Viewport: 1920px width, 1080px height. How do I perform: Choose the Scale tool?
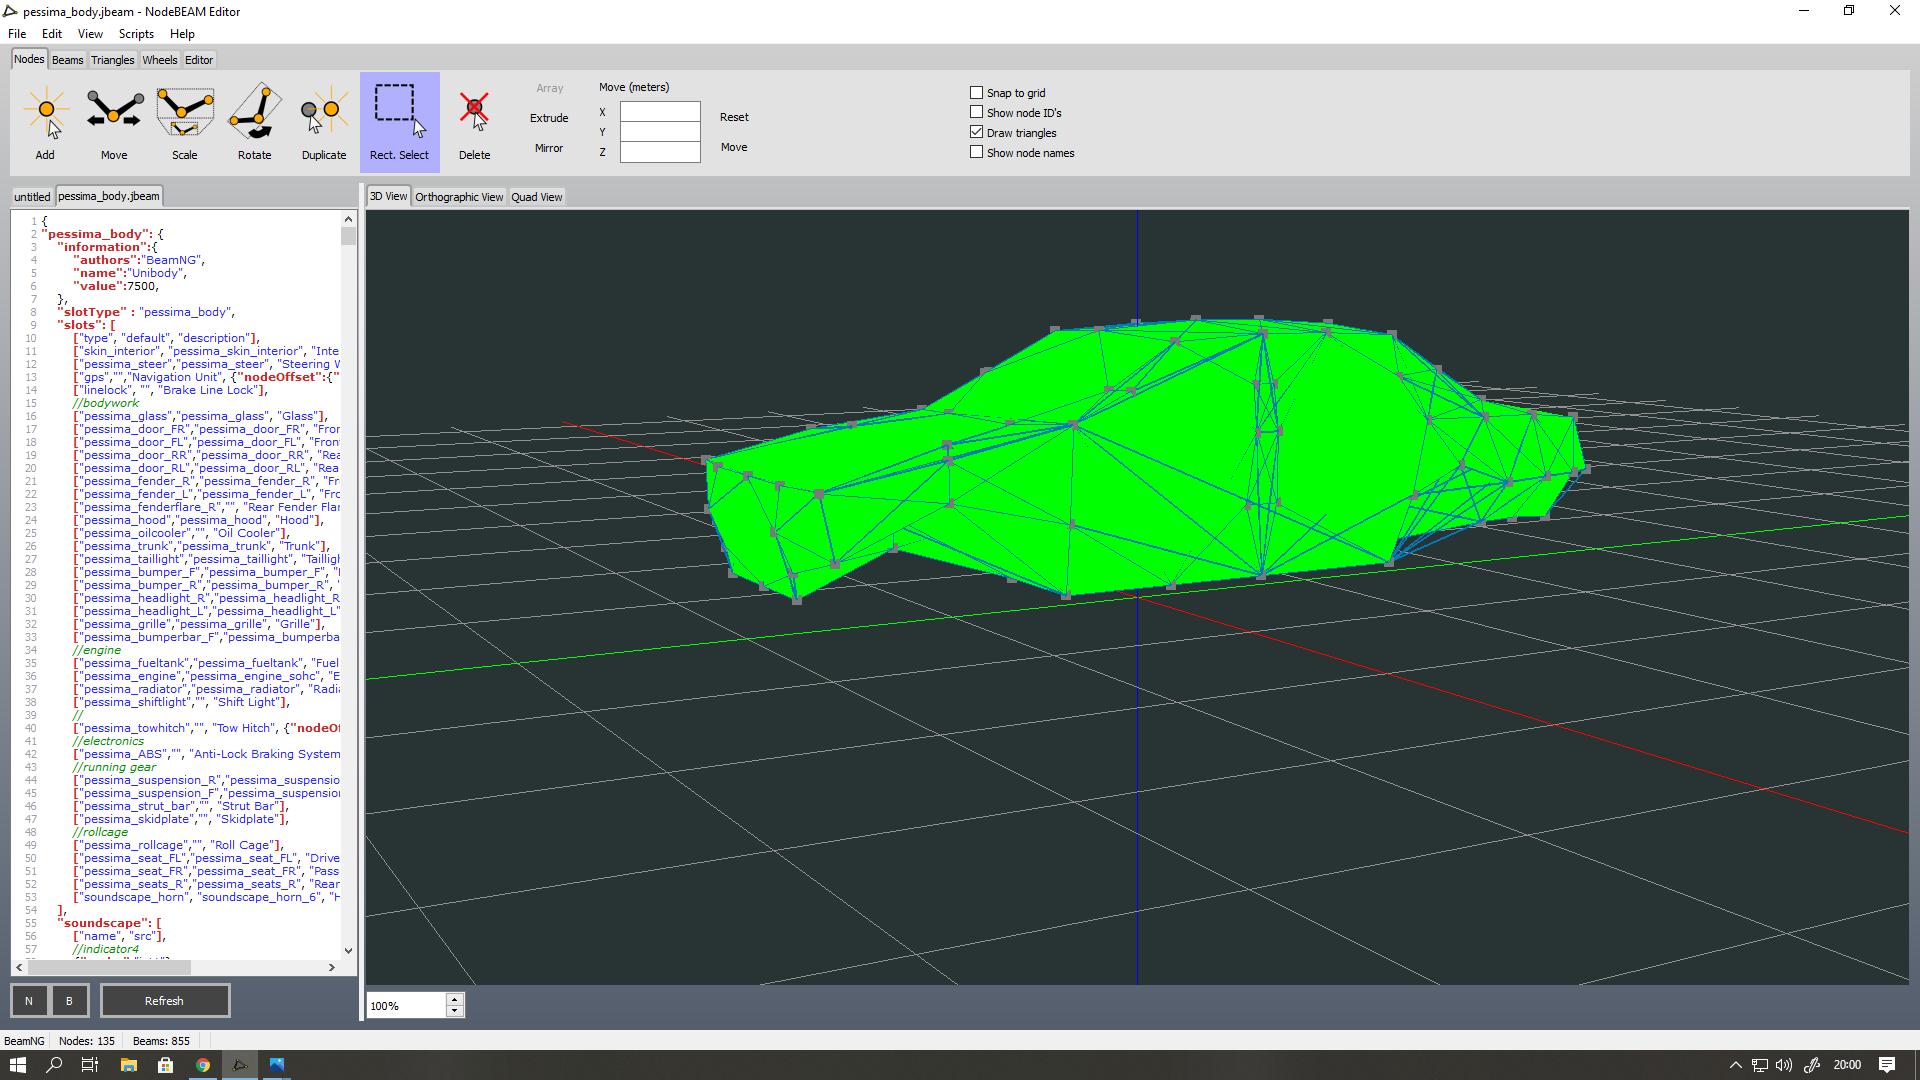(x=185, y=122)
